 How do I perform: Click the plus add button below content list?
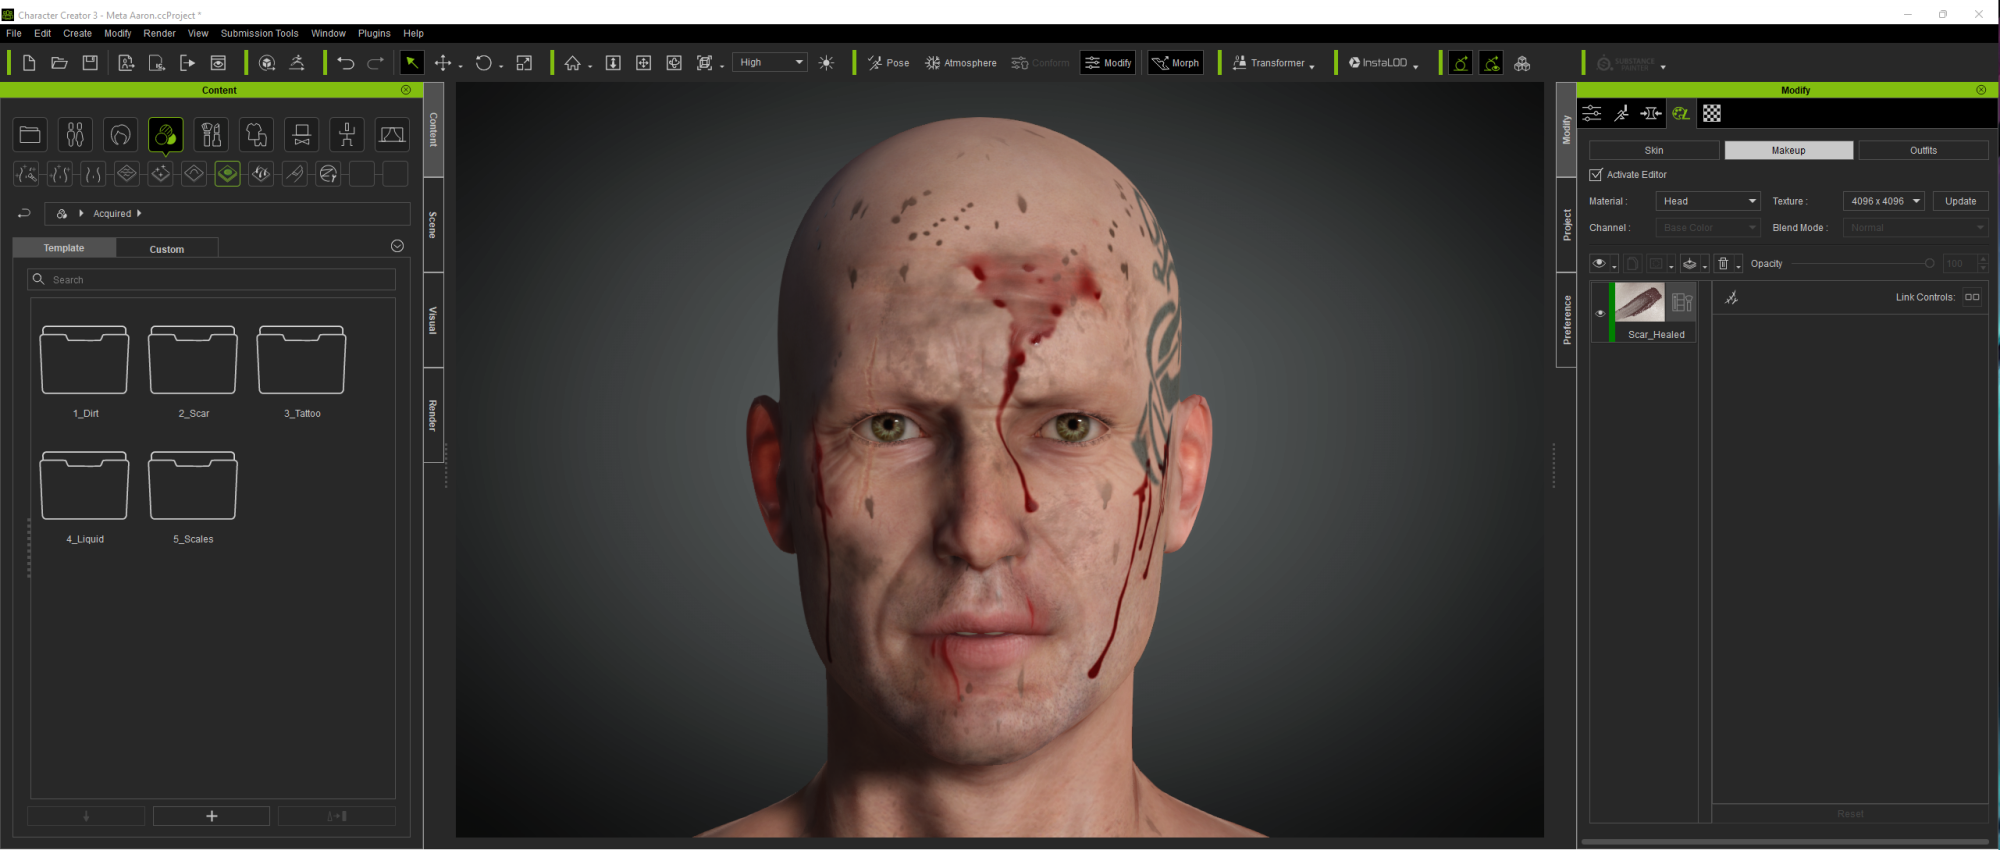click(211, 816)
